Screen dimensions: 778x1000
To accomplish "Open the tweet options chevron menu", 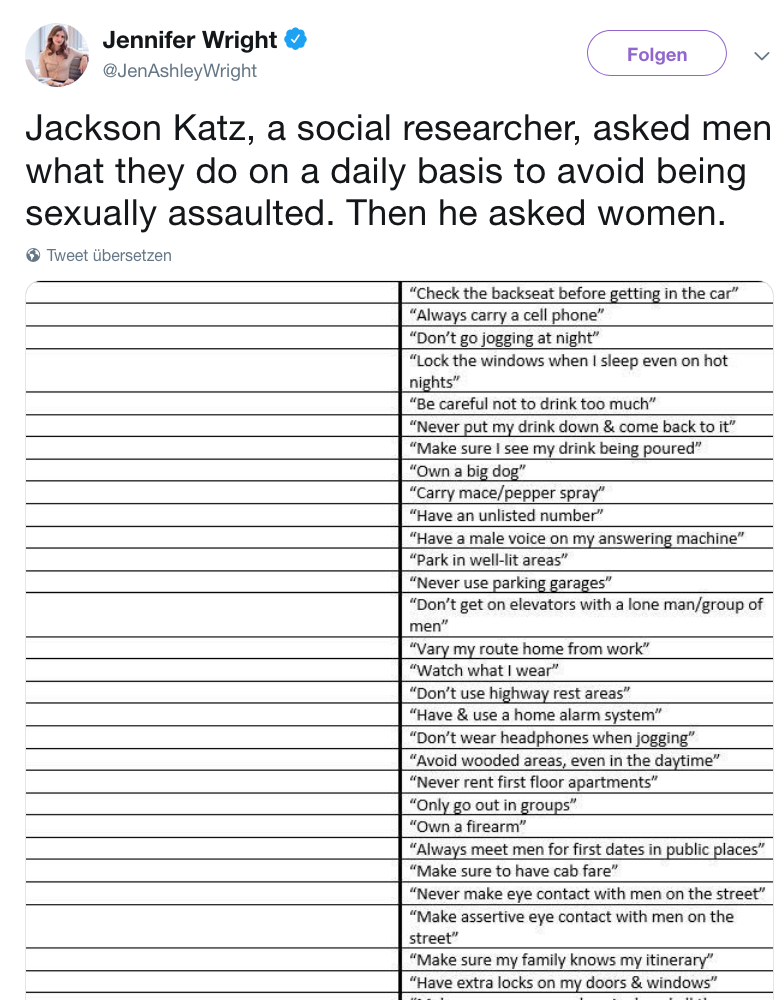I will coord(761,55).
